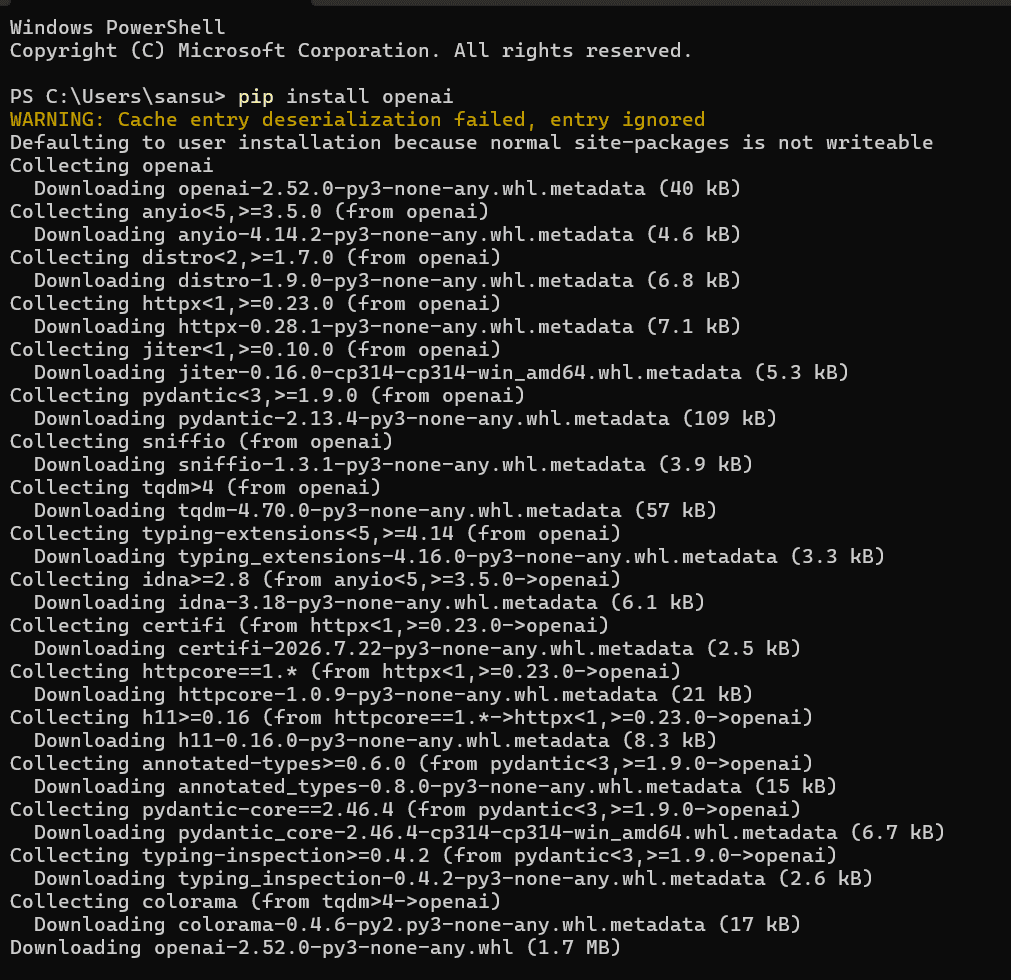Click the openai-2.52.0 metadata download line
The height and width of the screenshot is (980, 1011).
tap(388, 189)
